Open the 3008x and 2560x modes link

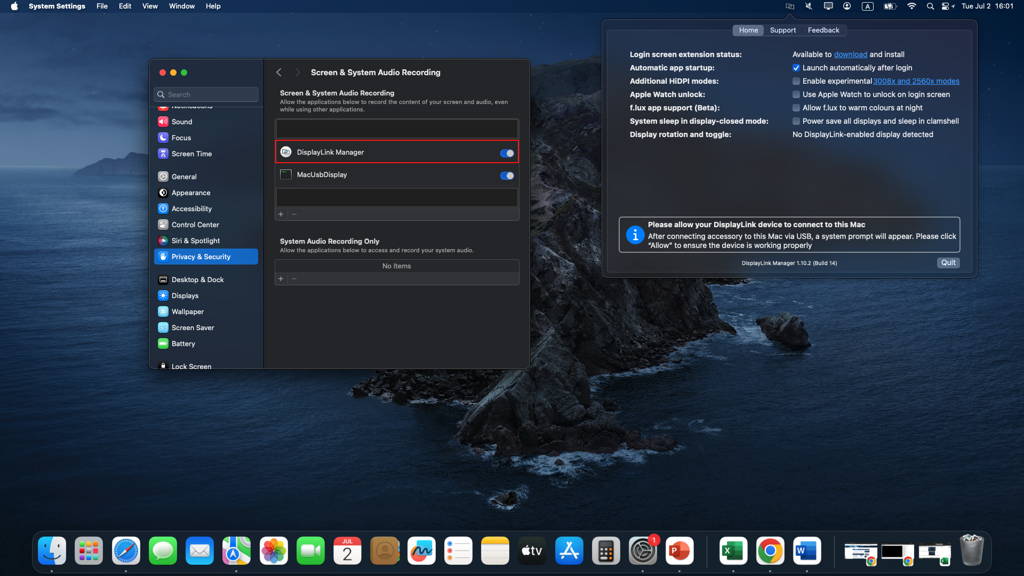point(916,81)
